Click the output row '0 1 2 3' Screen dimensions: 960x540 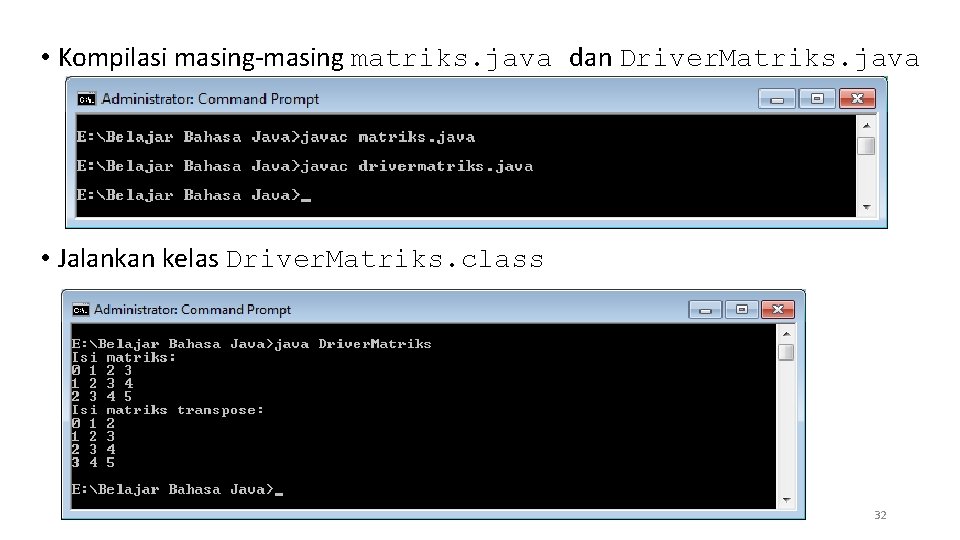pyautogui.click(x=102, y=370)
